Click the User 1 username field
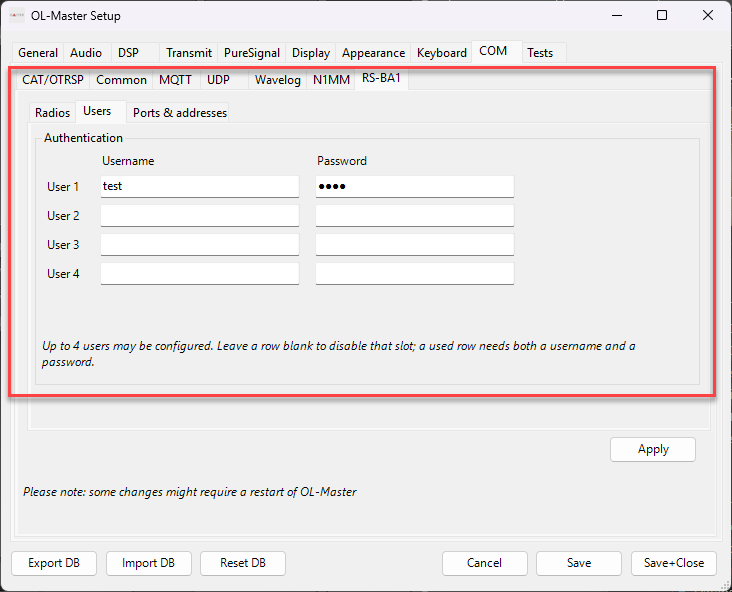 (200, 186)
